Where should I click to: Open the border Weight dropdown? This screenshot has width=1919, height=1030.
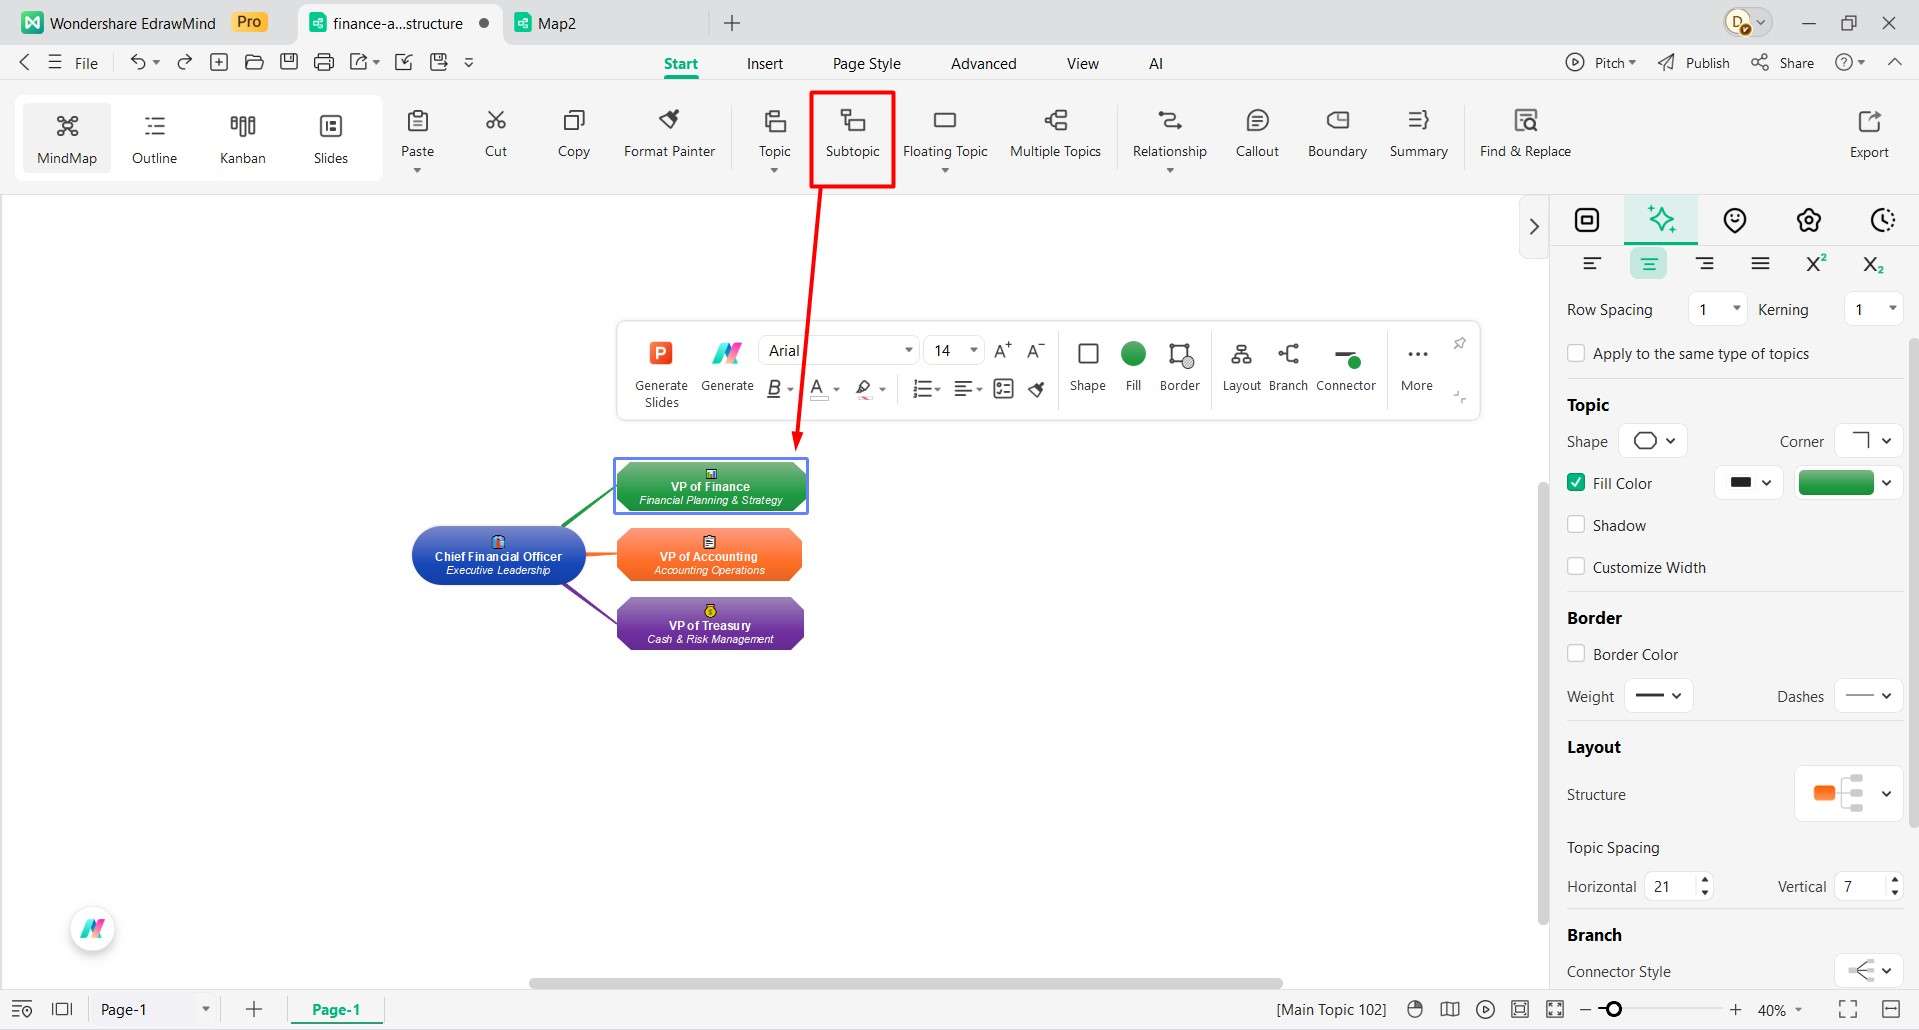[1658, 696]
